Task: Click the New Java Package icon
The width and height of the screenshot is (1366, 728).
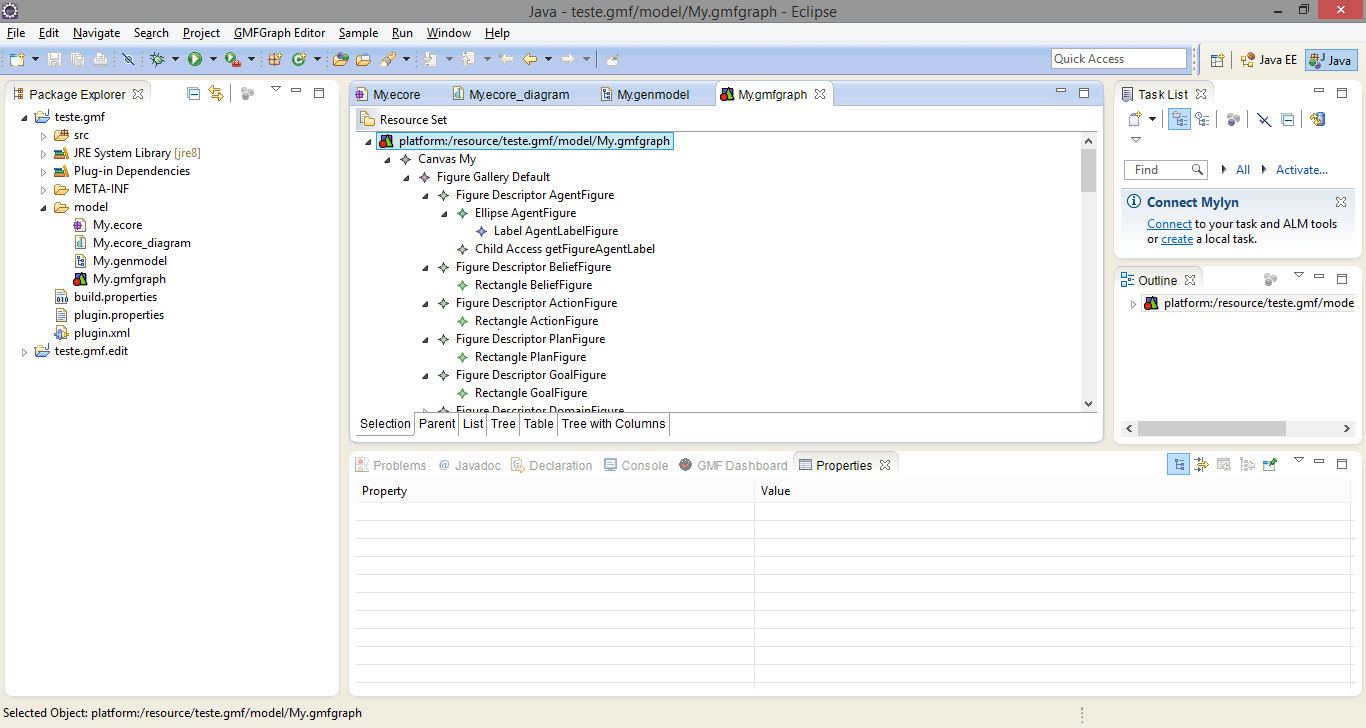Action: (275, 60)
